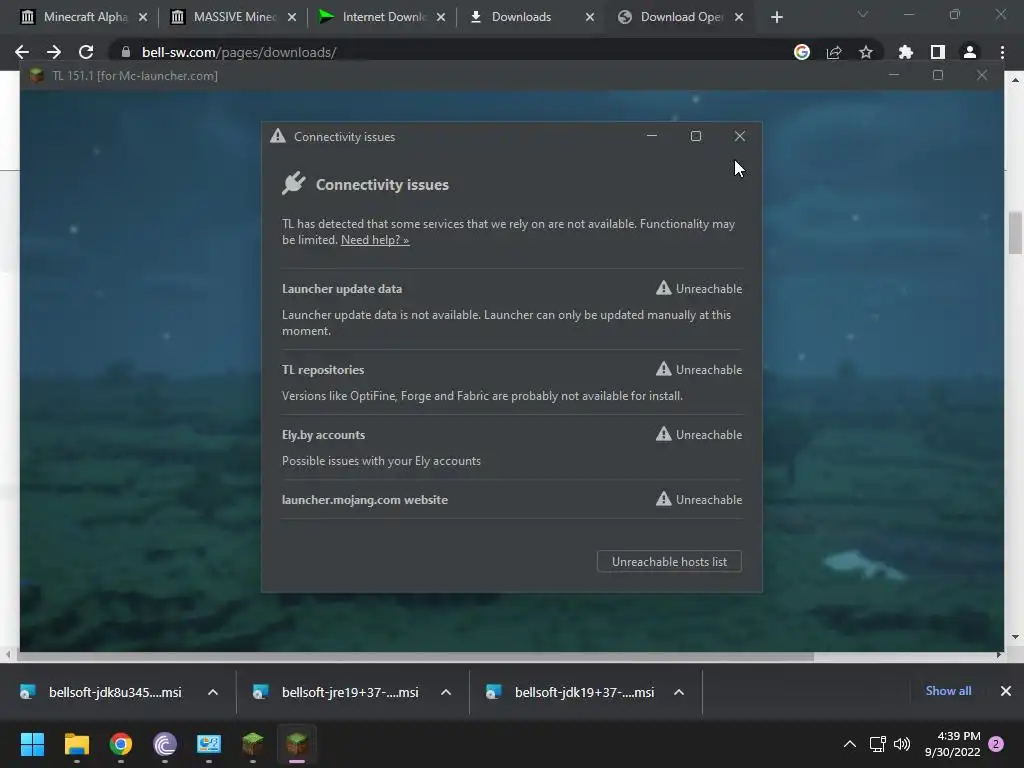The height and width of the screenshot is (768, 1024).
Task: Expand options for bellsoft-jdk19+37 download
Action: (679, 692)
